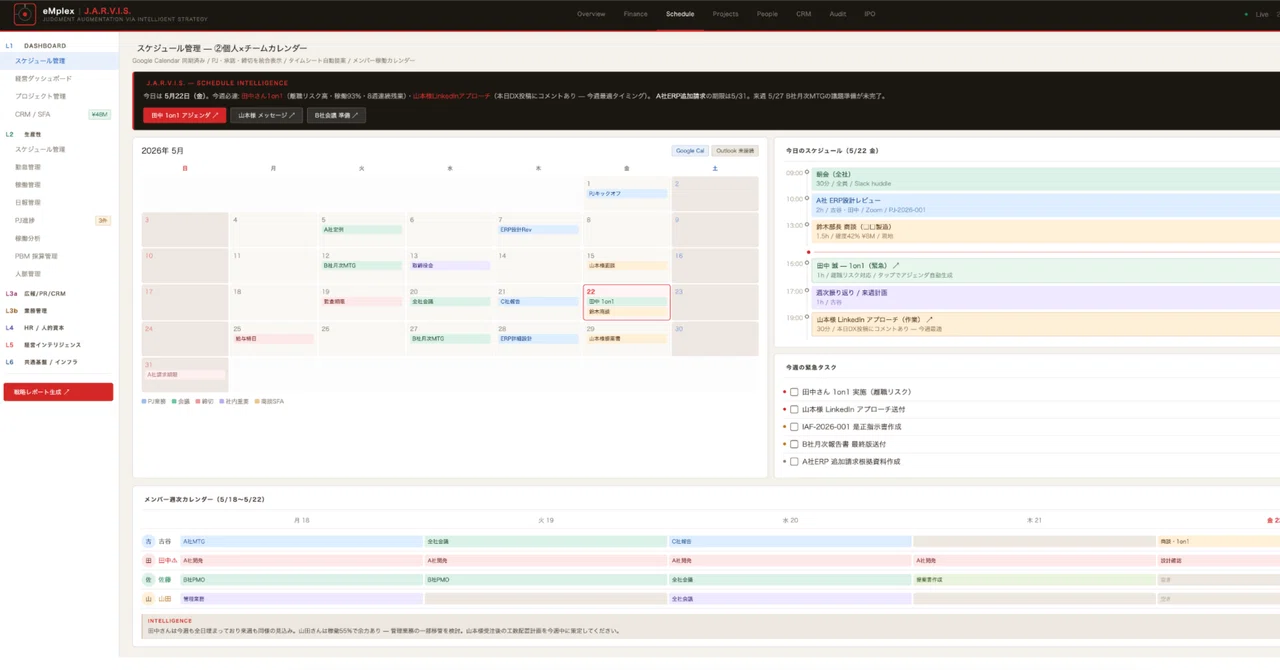Viewport: 1280px width, 670px height.
Task: Open 田中さん1on1 link in intelligence banner
Action: click(x=262, y=96)
